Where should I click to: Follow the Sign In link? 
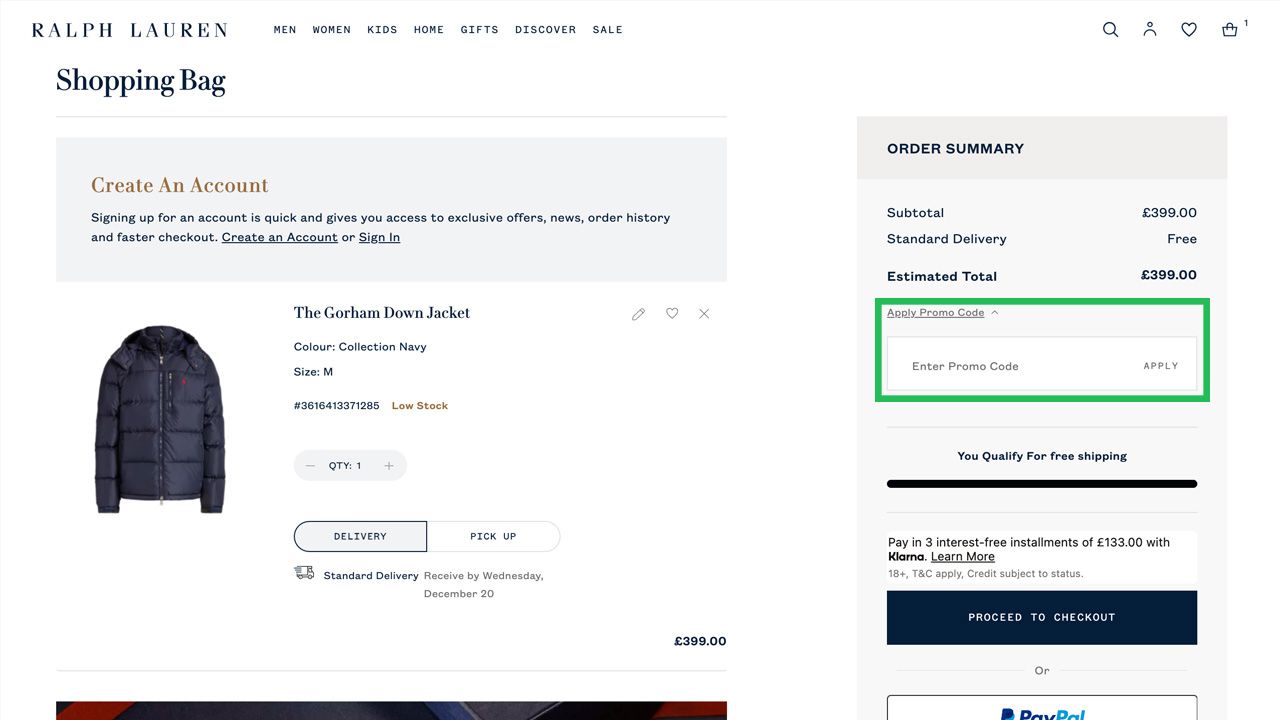[379, 237]
